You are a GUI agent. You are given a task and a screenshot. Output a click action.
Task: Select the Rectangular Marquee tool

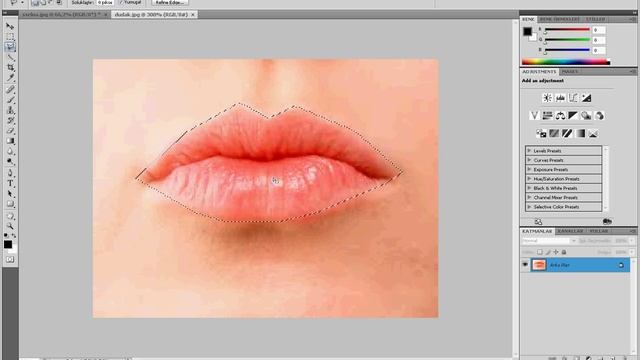[x=10, y=37]
